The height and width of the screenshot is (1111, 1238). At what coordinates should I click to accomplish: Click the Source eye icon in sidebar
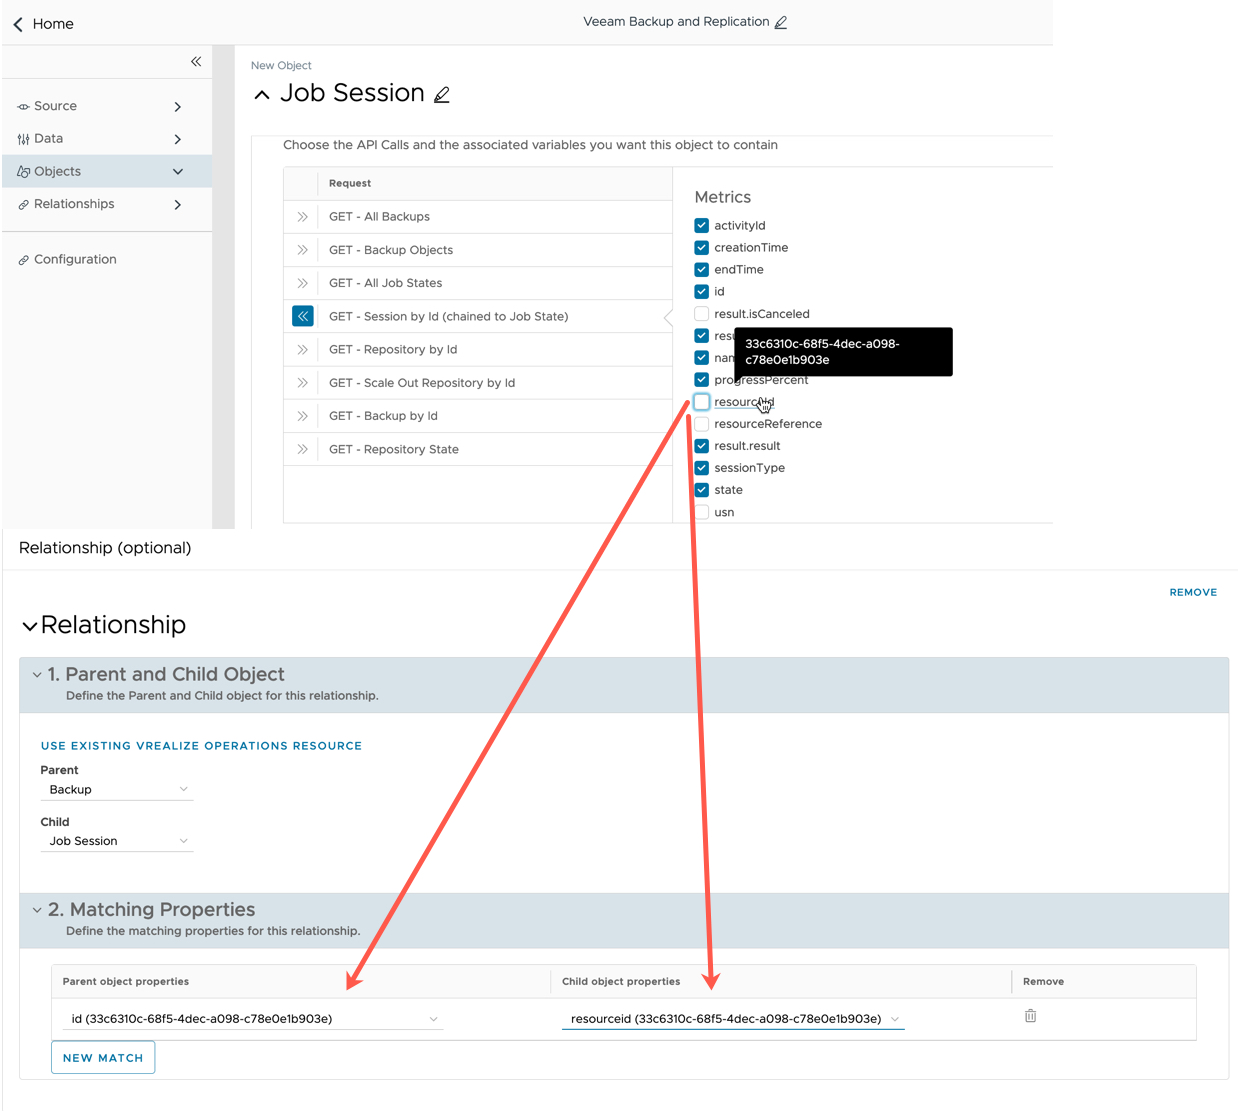click(x=23, y=107)
